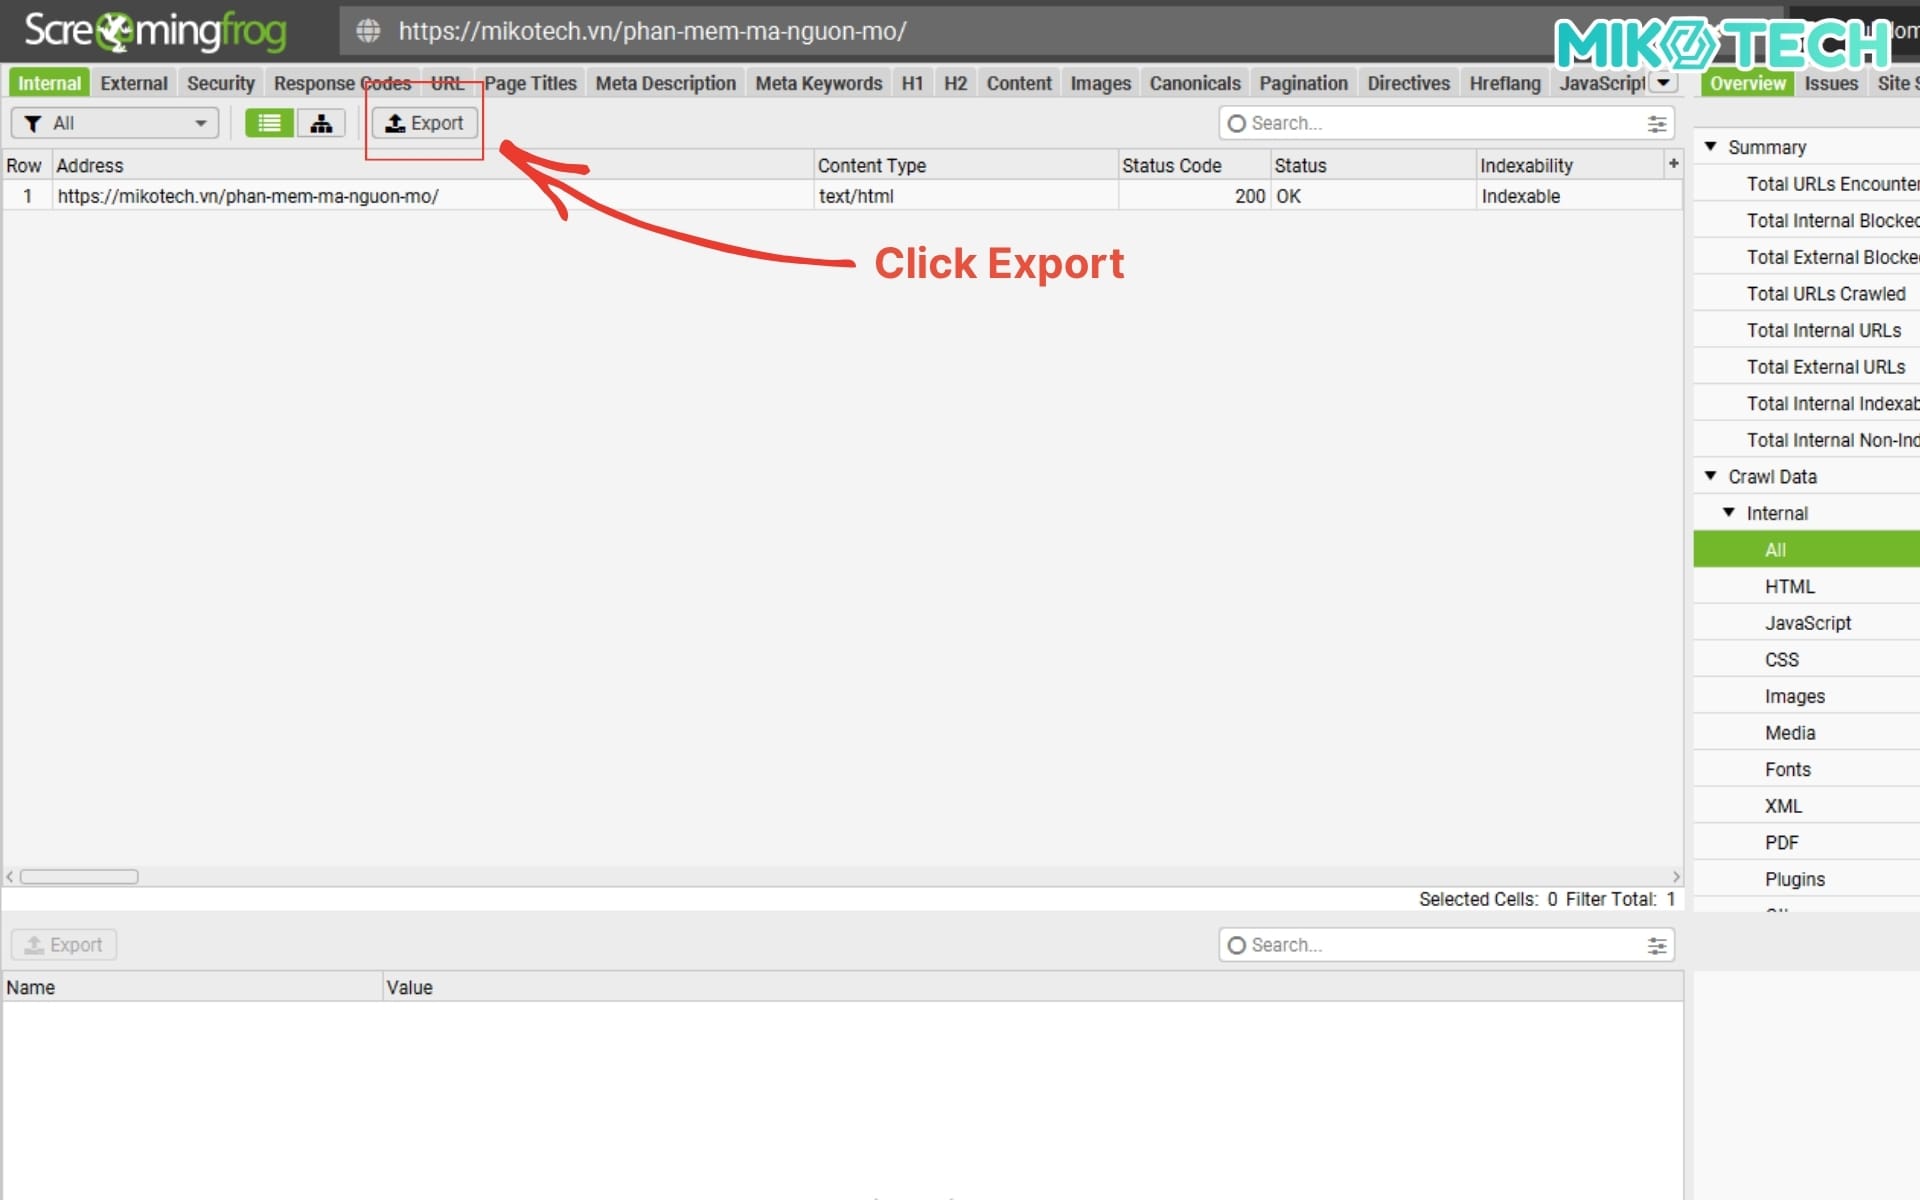Open the tab overflow arrow next to JavaScript
Image resolution: width=1920 pixels, height=1200 pixels.
point(1663,83)
